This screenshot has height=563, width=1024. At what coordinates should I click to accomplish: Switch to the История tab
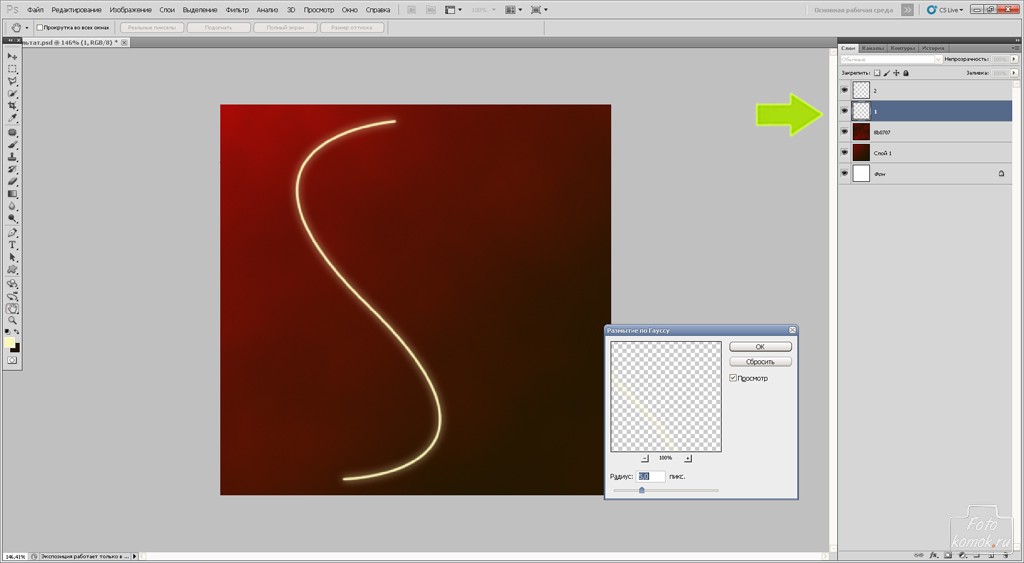point(933,47)
